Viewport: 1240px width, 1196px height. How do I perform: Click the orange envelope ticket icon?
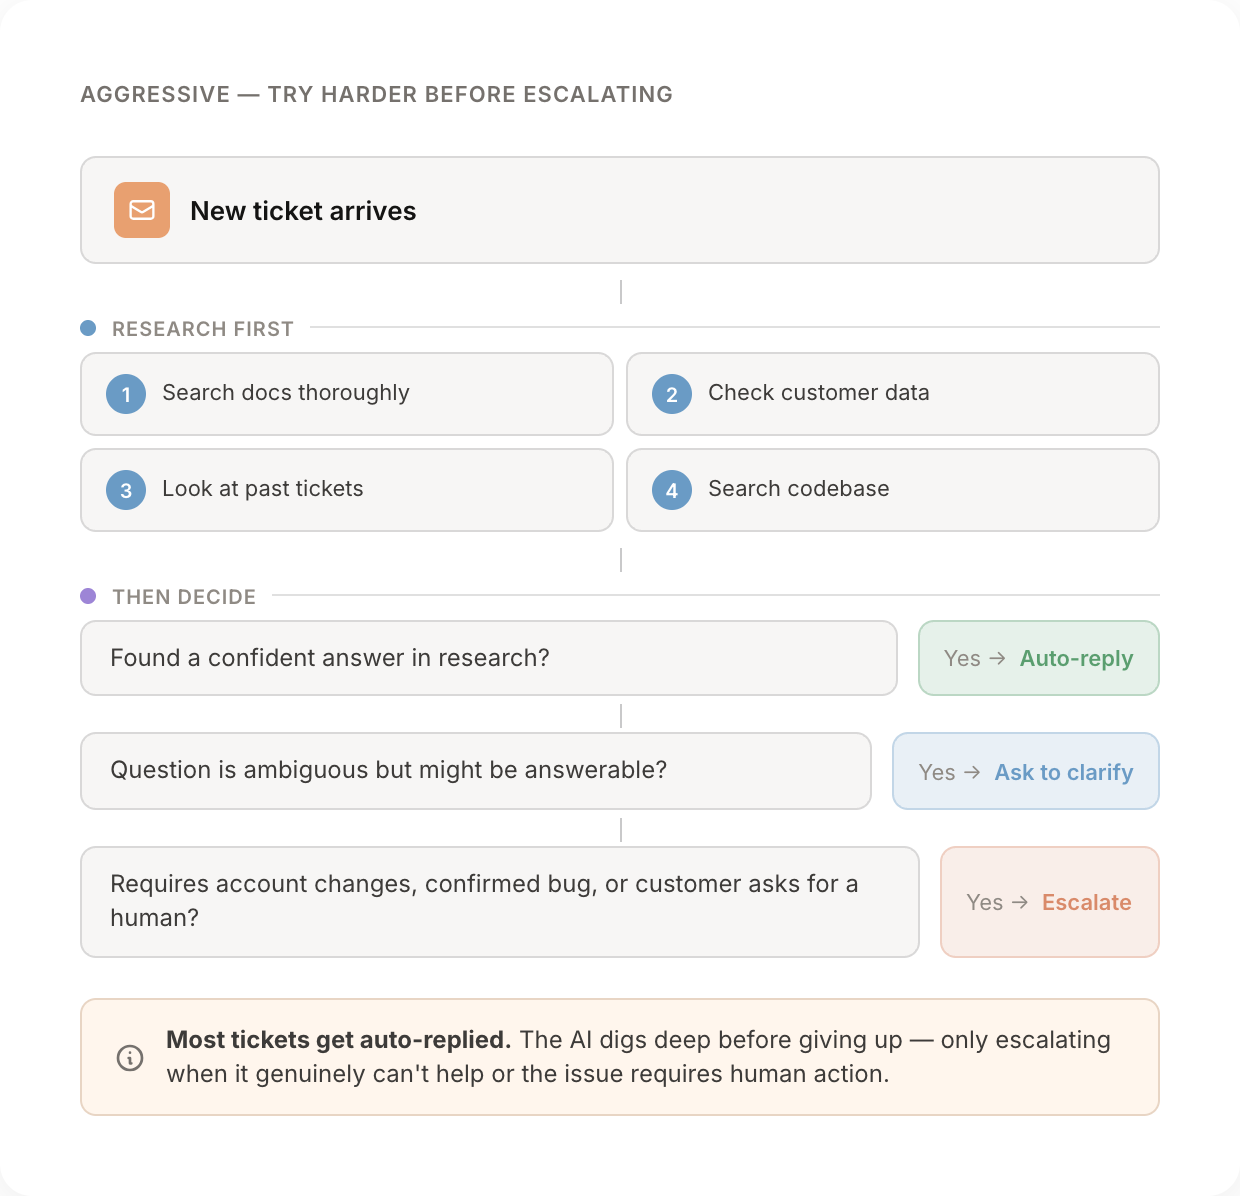click(x=142, y=210)
